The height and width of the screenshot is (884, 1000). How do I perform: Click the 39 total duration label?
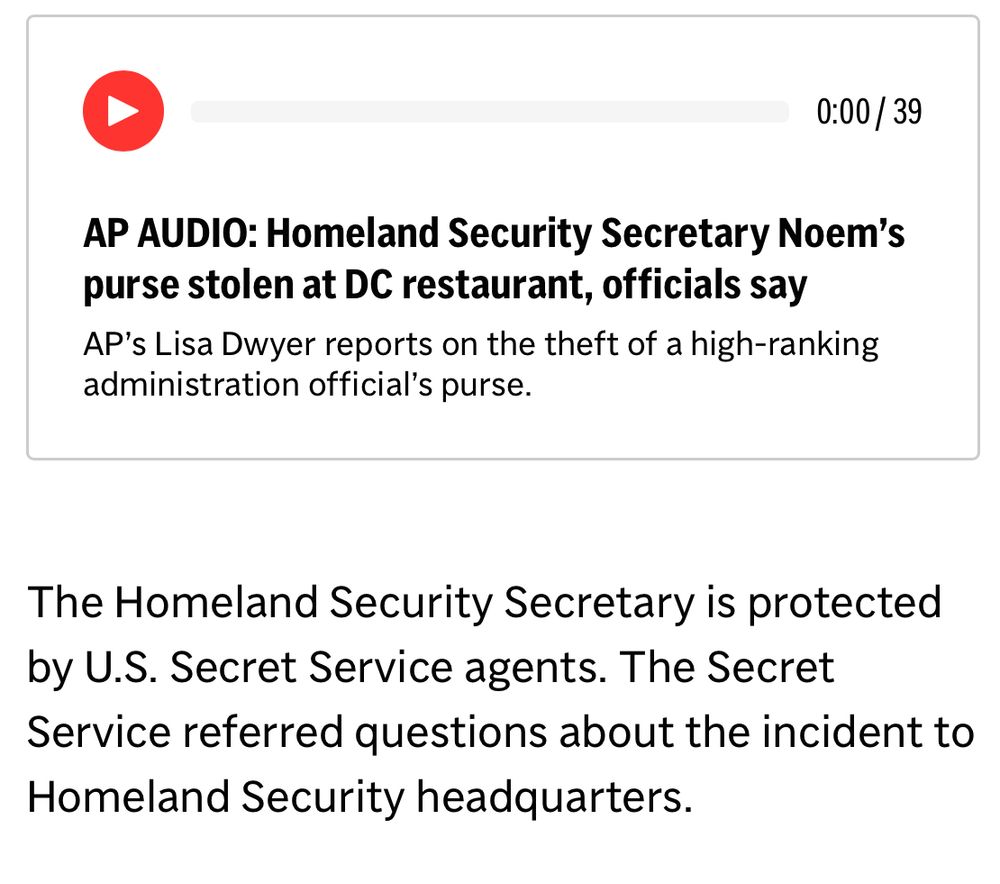[x=907, y=111]
